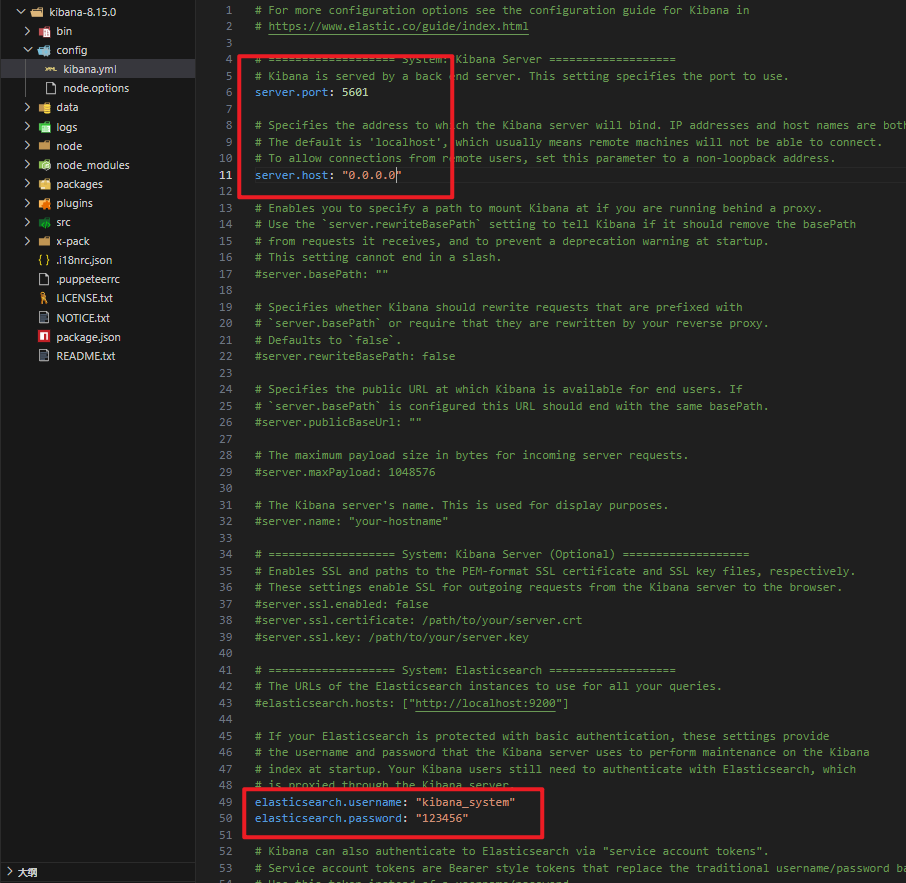Screen dimensions: 906x883
Task: Click the "123456" password value
Action: tap(441, 818)
